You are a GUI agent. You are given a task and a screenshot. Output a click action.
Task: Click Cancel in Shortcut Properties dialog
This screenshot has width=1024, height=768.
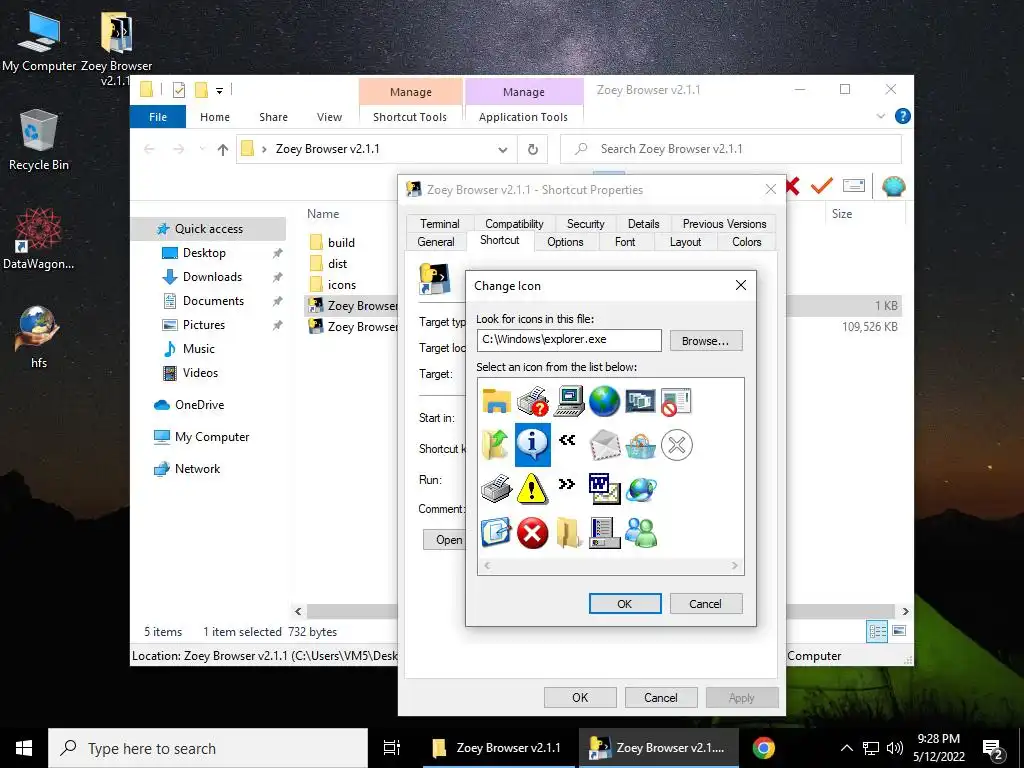click(x=661, y=697)
